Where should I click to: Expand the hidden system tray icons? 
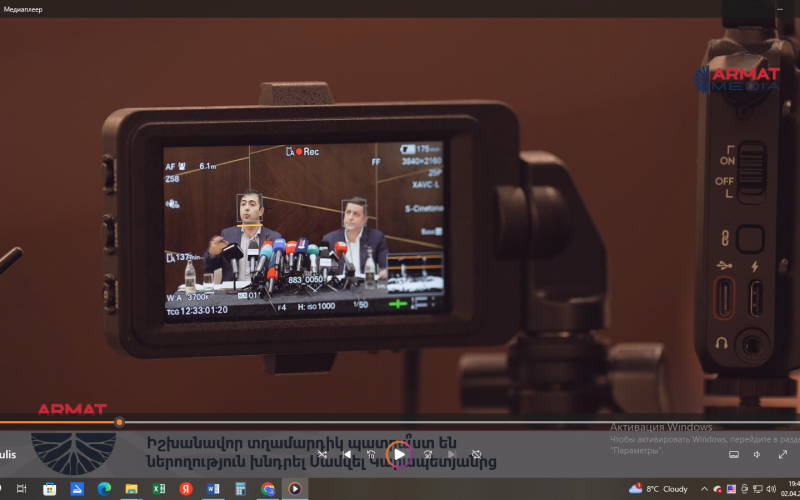[703, 489]
